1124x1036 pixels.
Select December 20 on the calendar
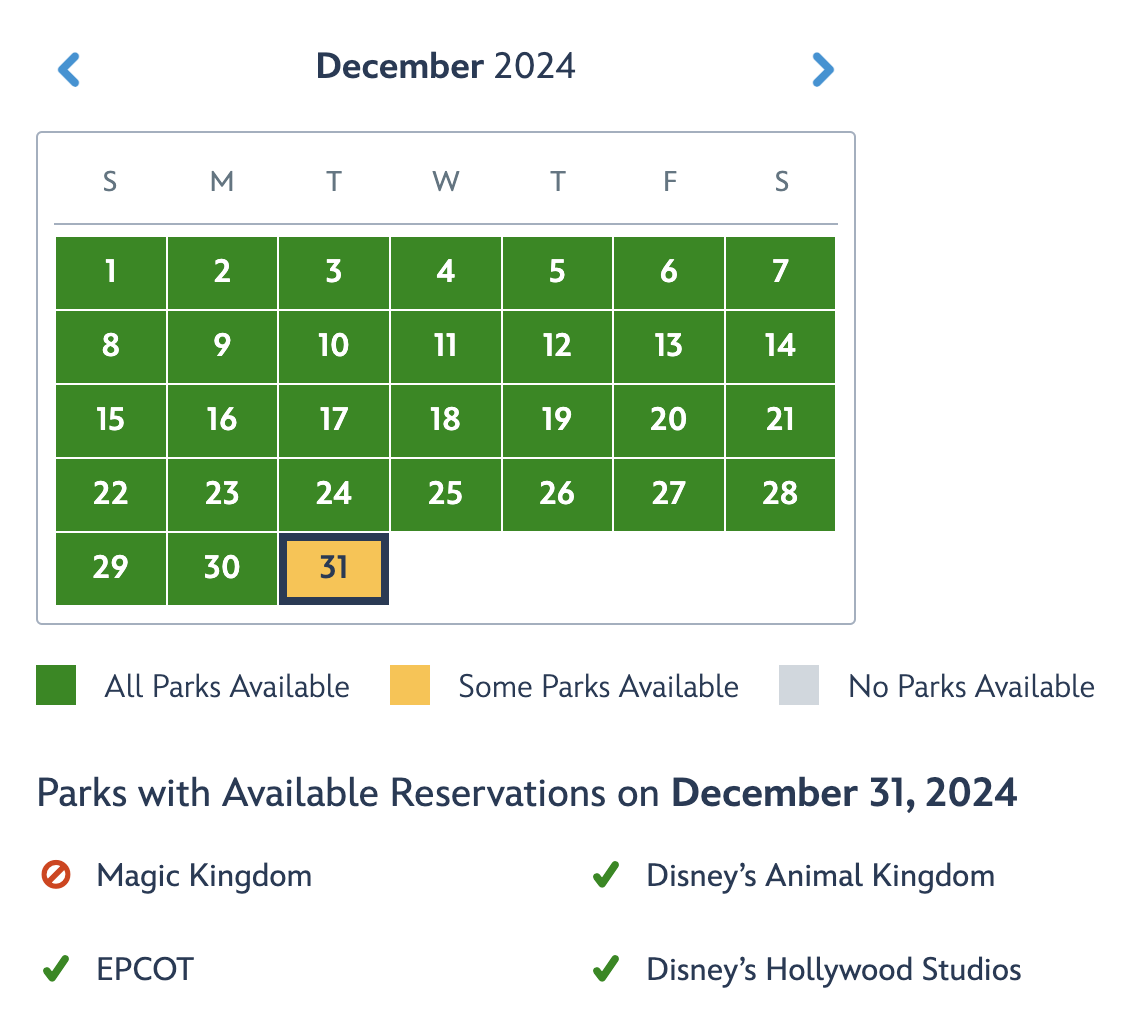point(668,420)
